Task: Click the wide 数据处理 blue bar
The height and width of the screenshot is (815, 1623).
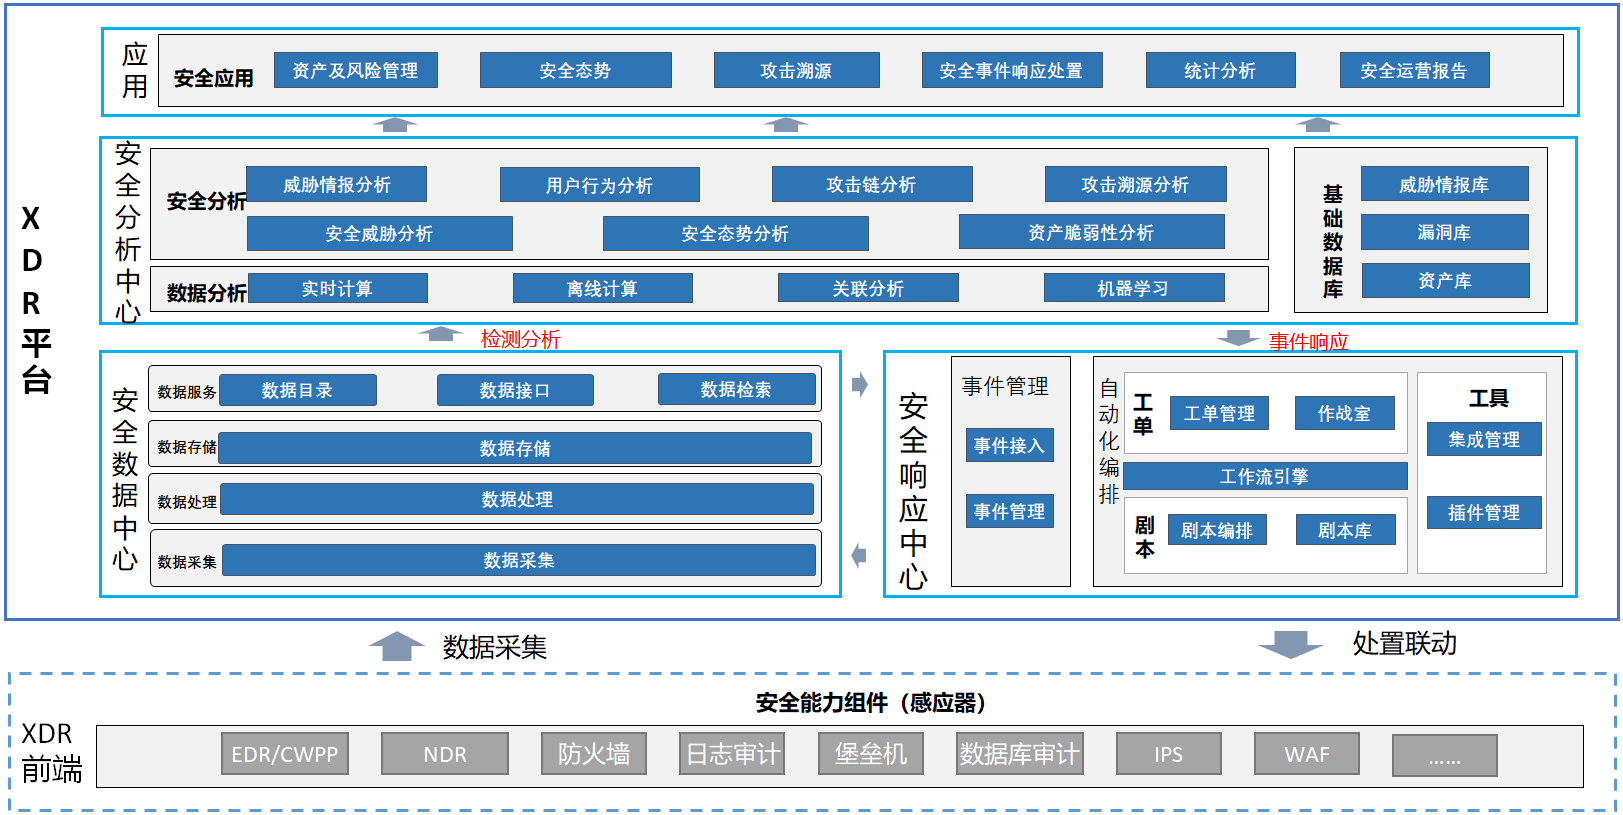Action: (x=517, y=499)
